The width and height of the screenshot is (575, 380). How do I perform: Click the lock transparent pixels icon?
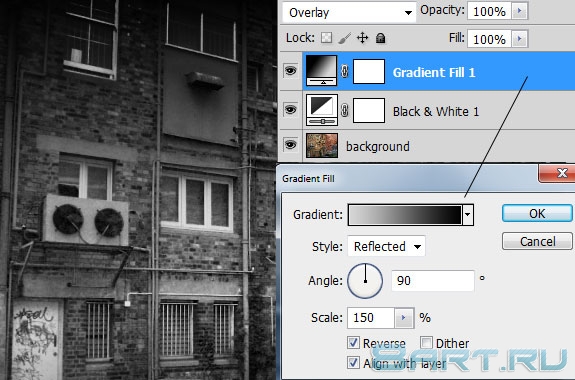point(326,37)
